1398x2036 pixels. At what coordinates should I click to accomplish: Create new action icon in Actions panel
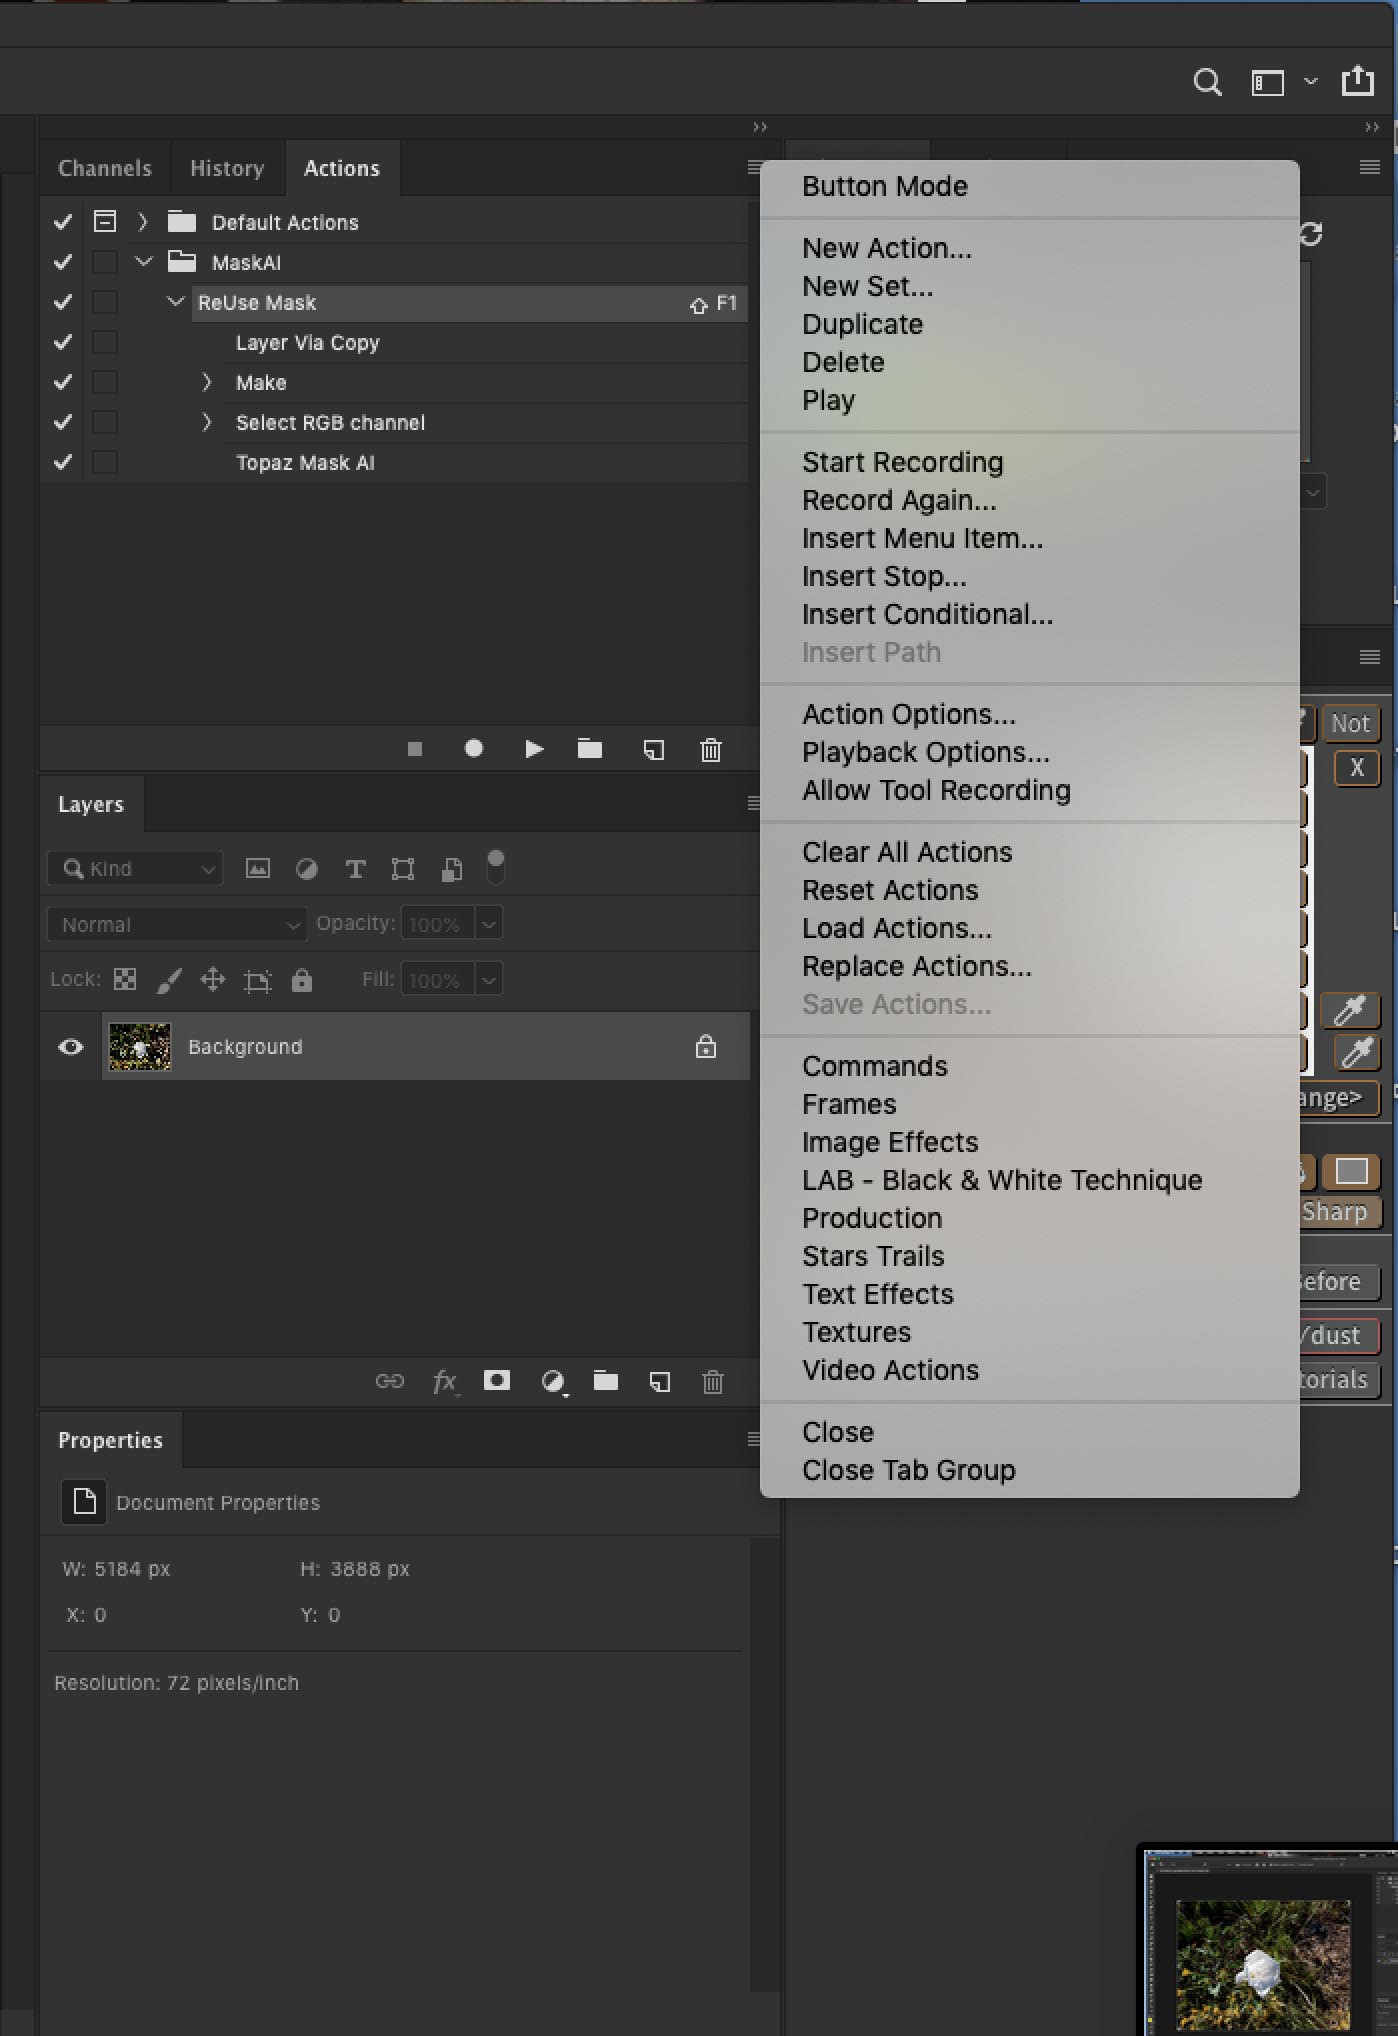pyautogui.click(x=653, y=749)
